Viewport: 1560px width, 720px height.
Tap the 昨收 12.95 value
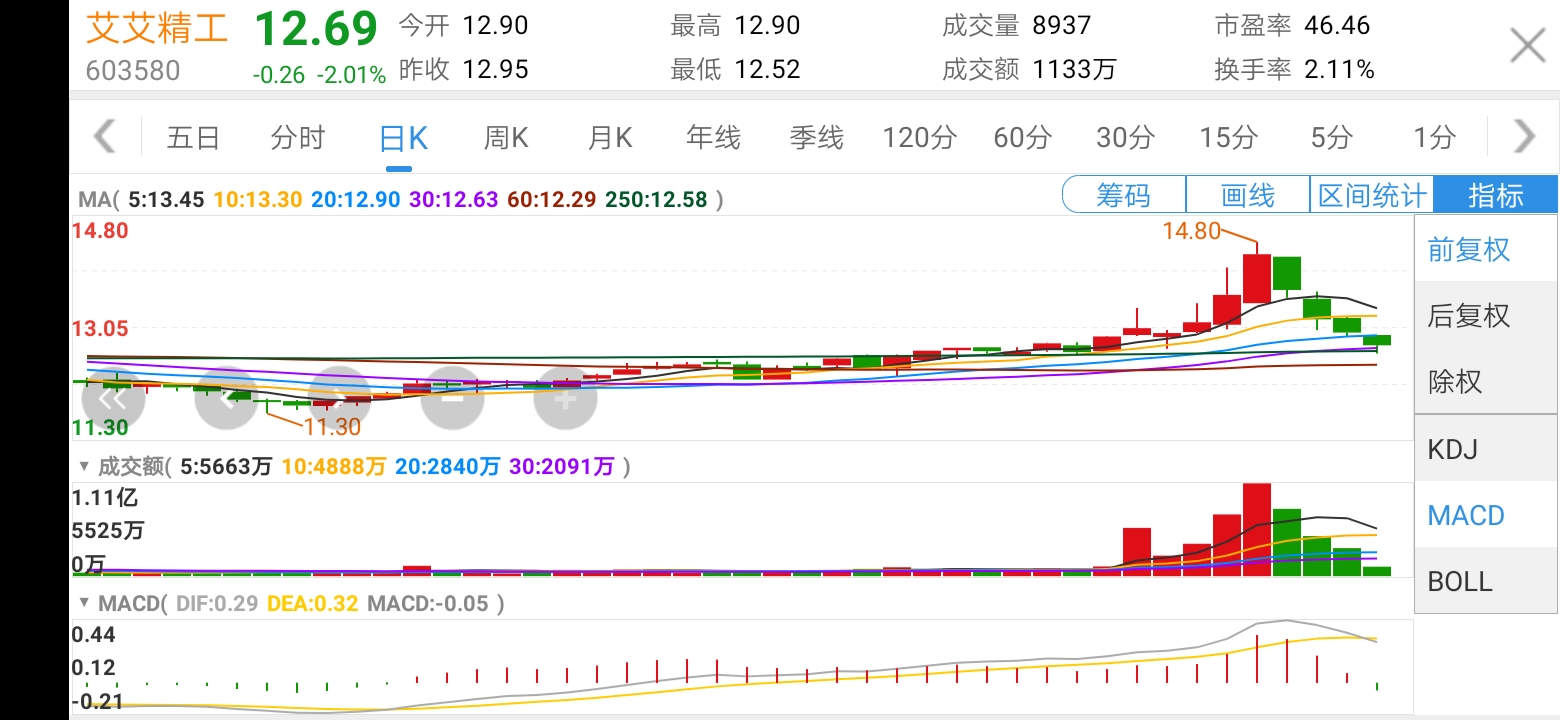pos(495,69)
